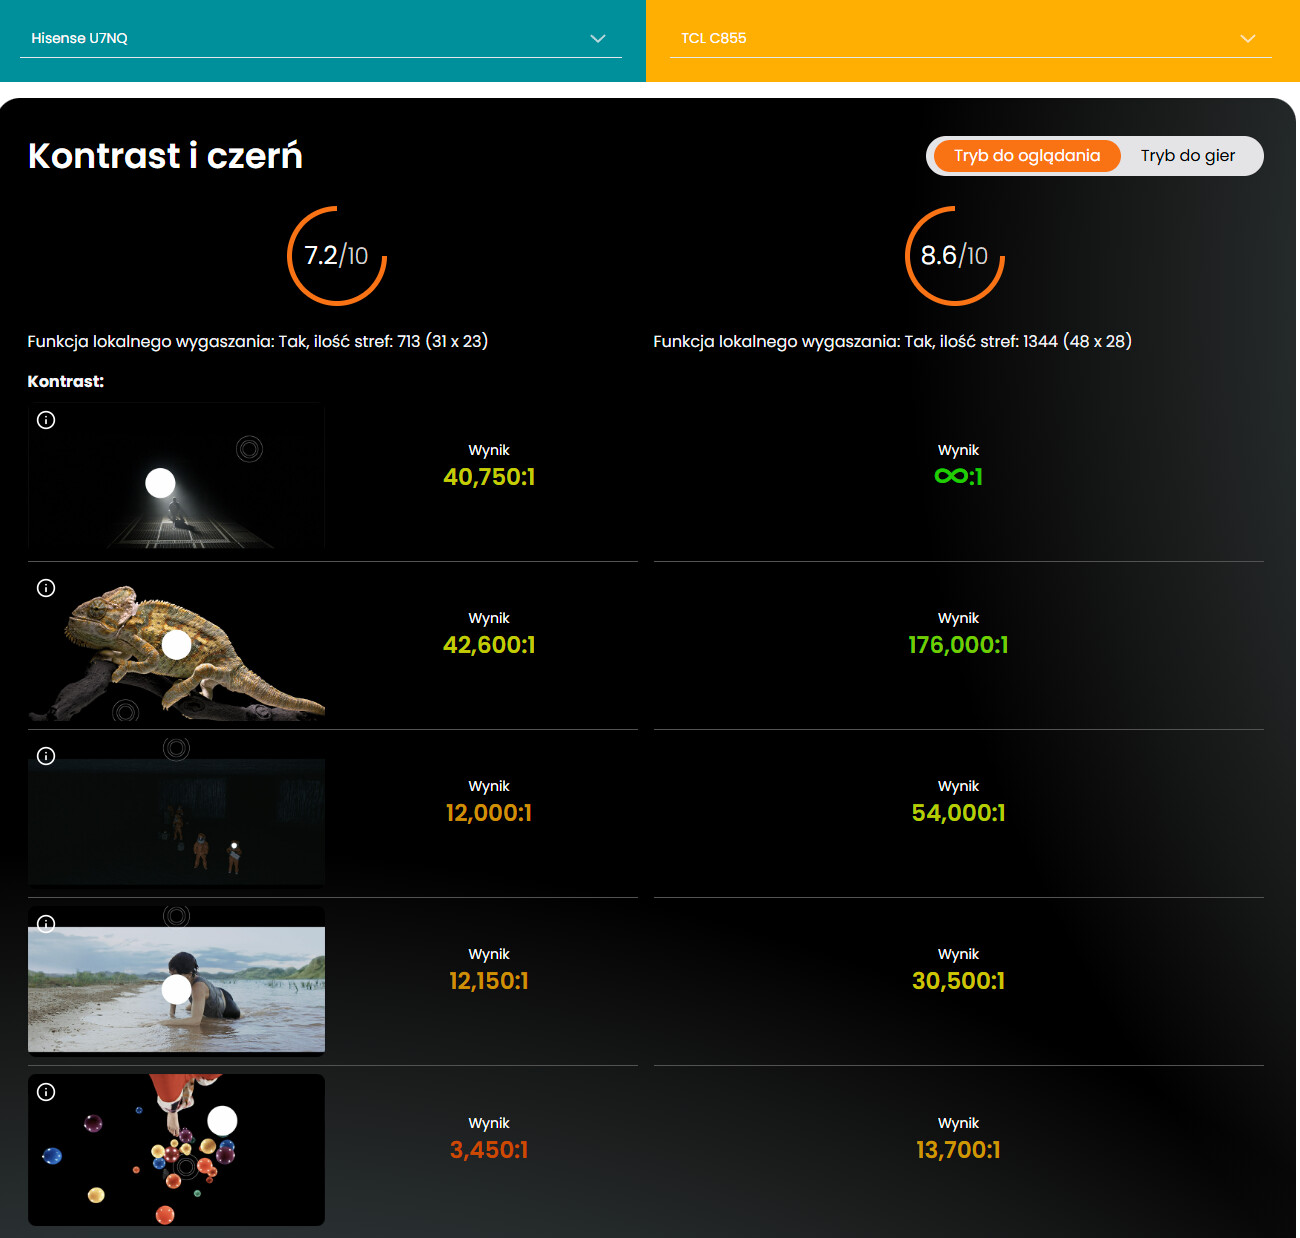Click the info icon on the dark astronauts scene
The image size is (1300, 1238).
(x=46, y=756)
